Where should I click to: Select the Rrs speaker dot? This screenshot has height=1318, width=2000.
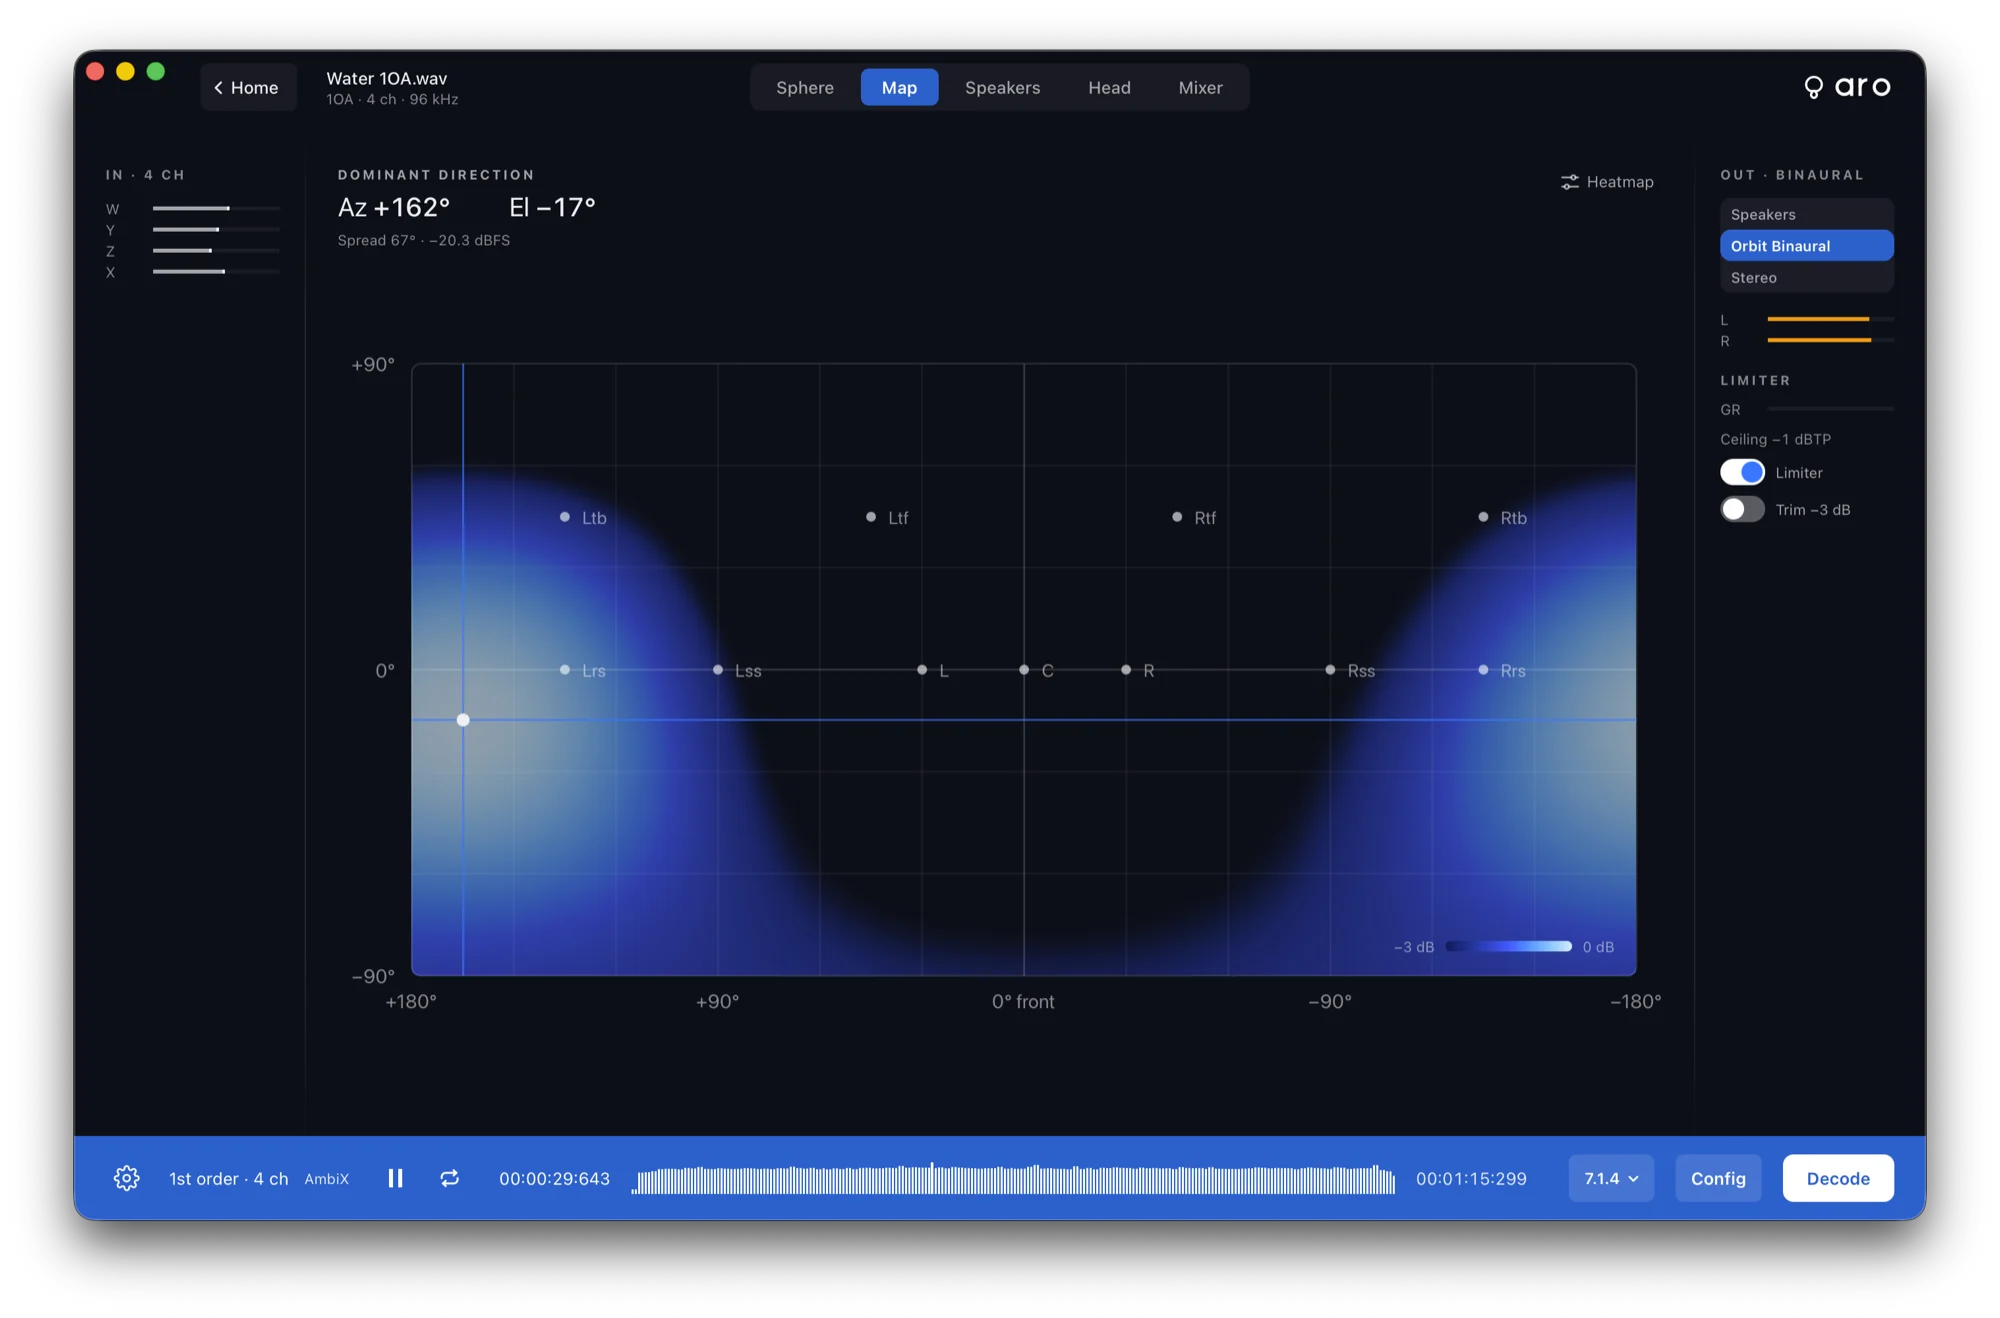coord(1483,670)
